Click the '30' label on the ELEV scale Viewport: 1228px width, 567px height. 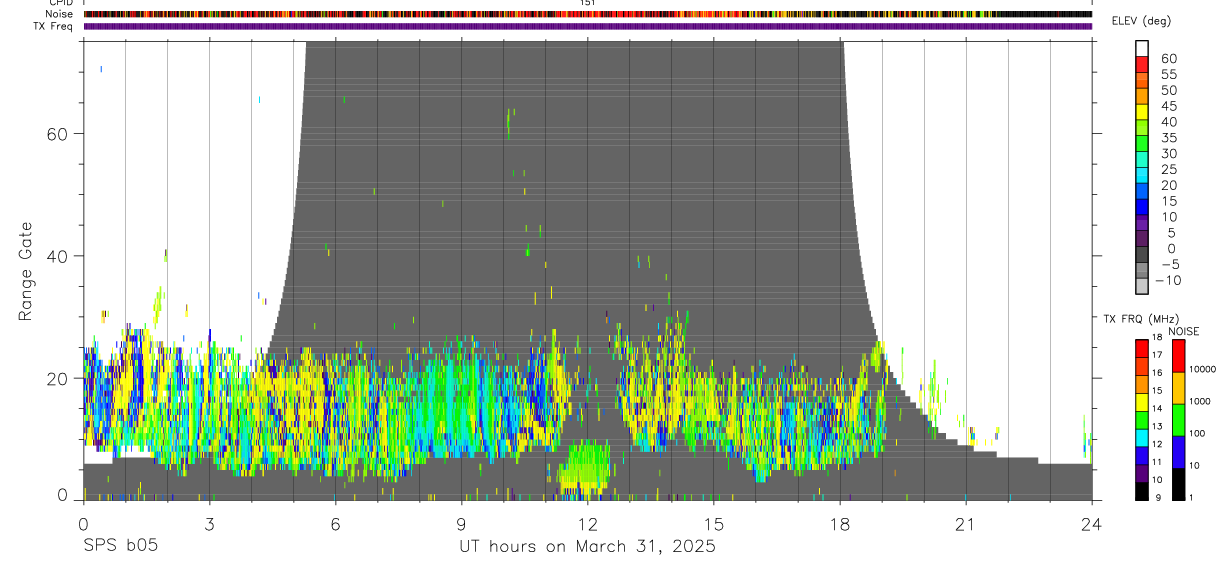point(1168,153)
